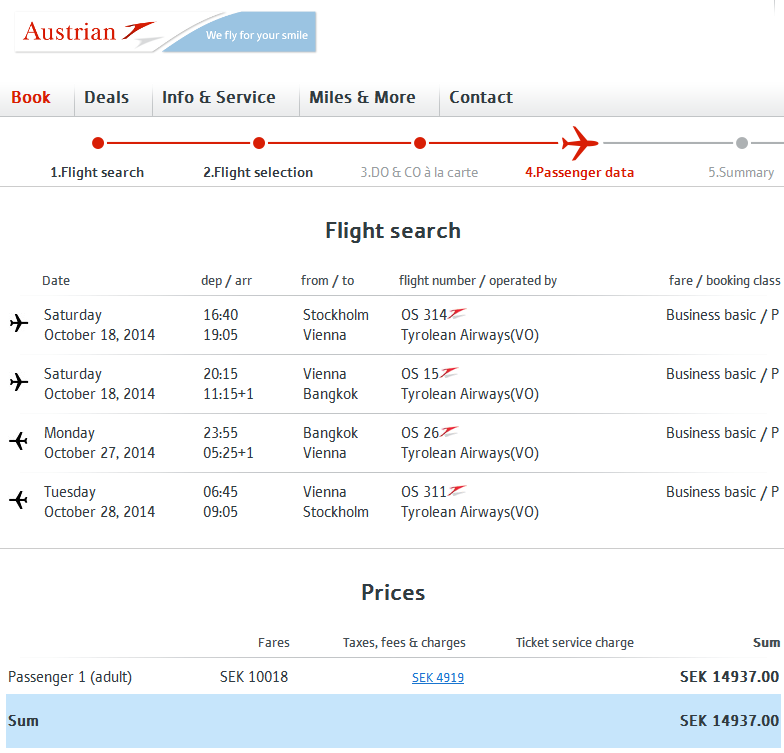Click outbound plane icon for Vienna–Bangkok flight
Image resolution: width=784 pixels, height=753 pixels.
click(19, 382)
